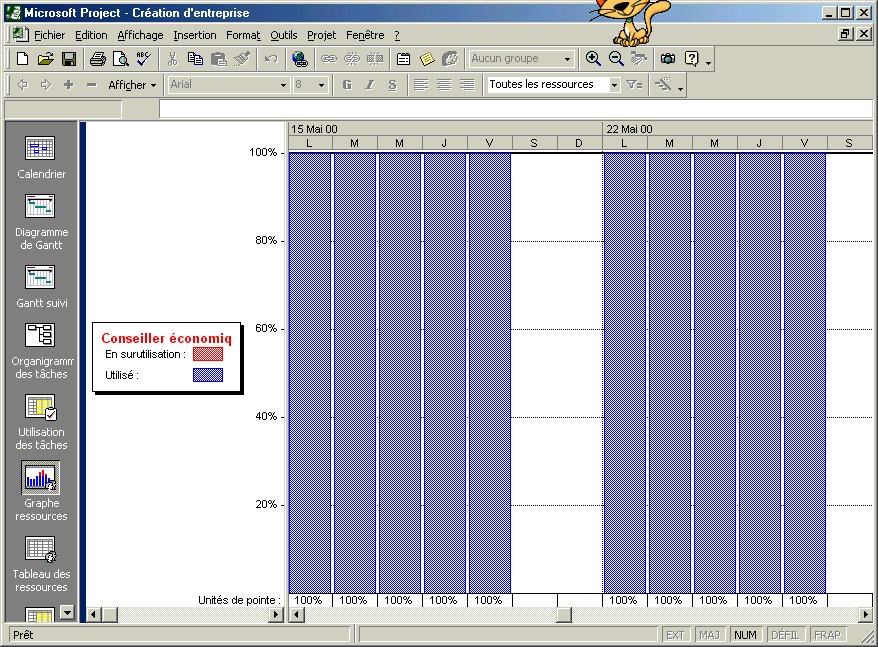878x647 pixels.
Task: Click the Outdent left arrow icon
Action: (22, 85)
